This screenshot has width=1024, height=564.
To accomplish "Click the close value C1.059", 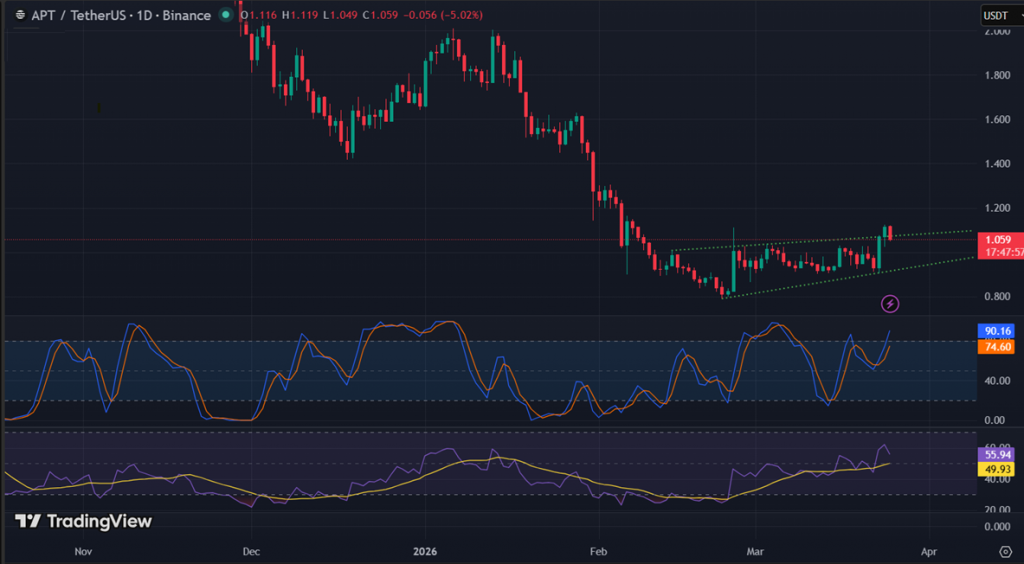I will (381, 15).
